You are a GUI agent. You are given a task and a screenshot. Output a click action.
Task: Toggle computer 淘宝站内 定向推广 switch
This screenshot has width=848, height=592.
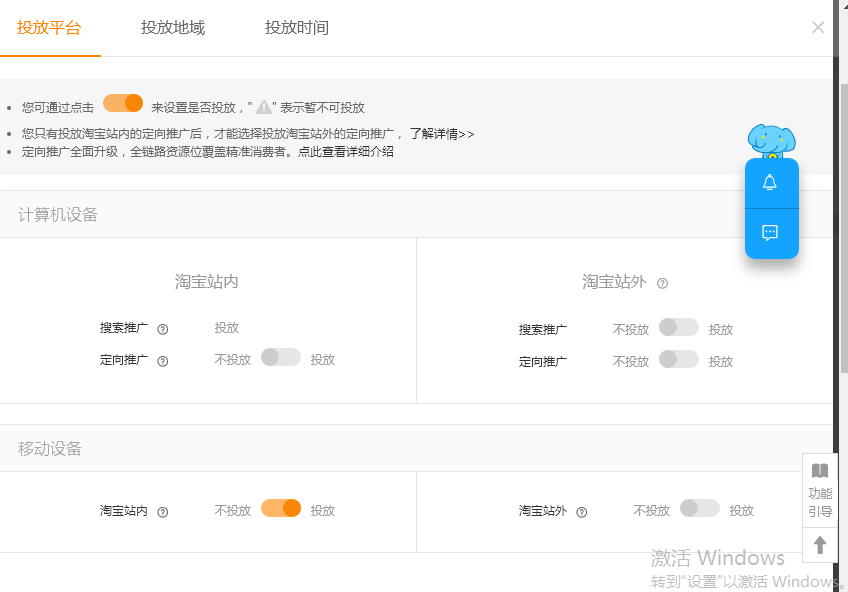pos(281,357)
